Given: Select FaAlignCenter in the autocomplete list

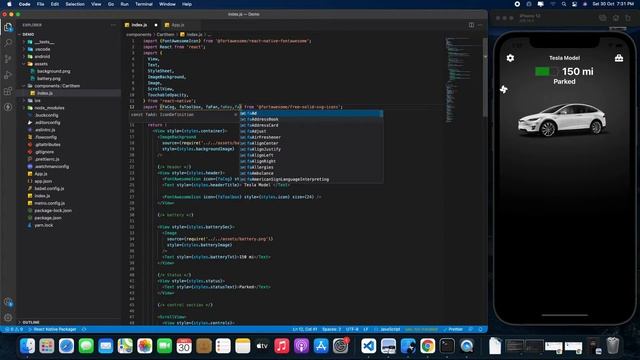Looking at the screenshot, I should coord(311,143).
